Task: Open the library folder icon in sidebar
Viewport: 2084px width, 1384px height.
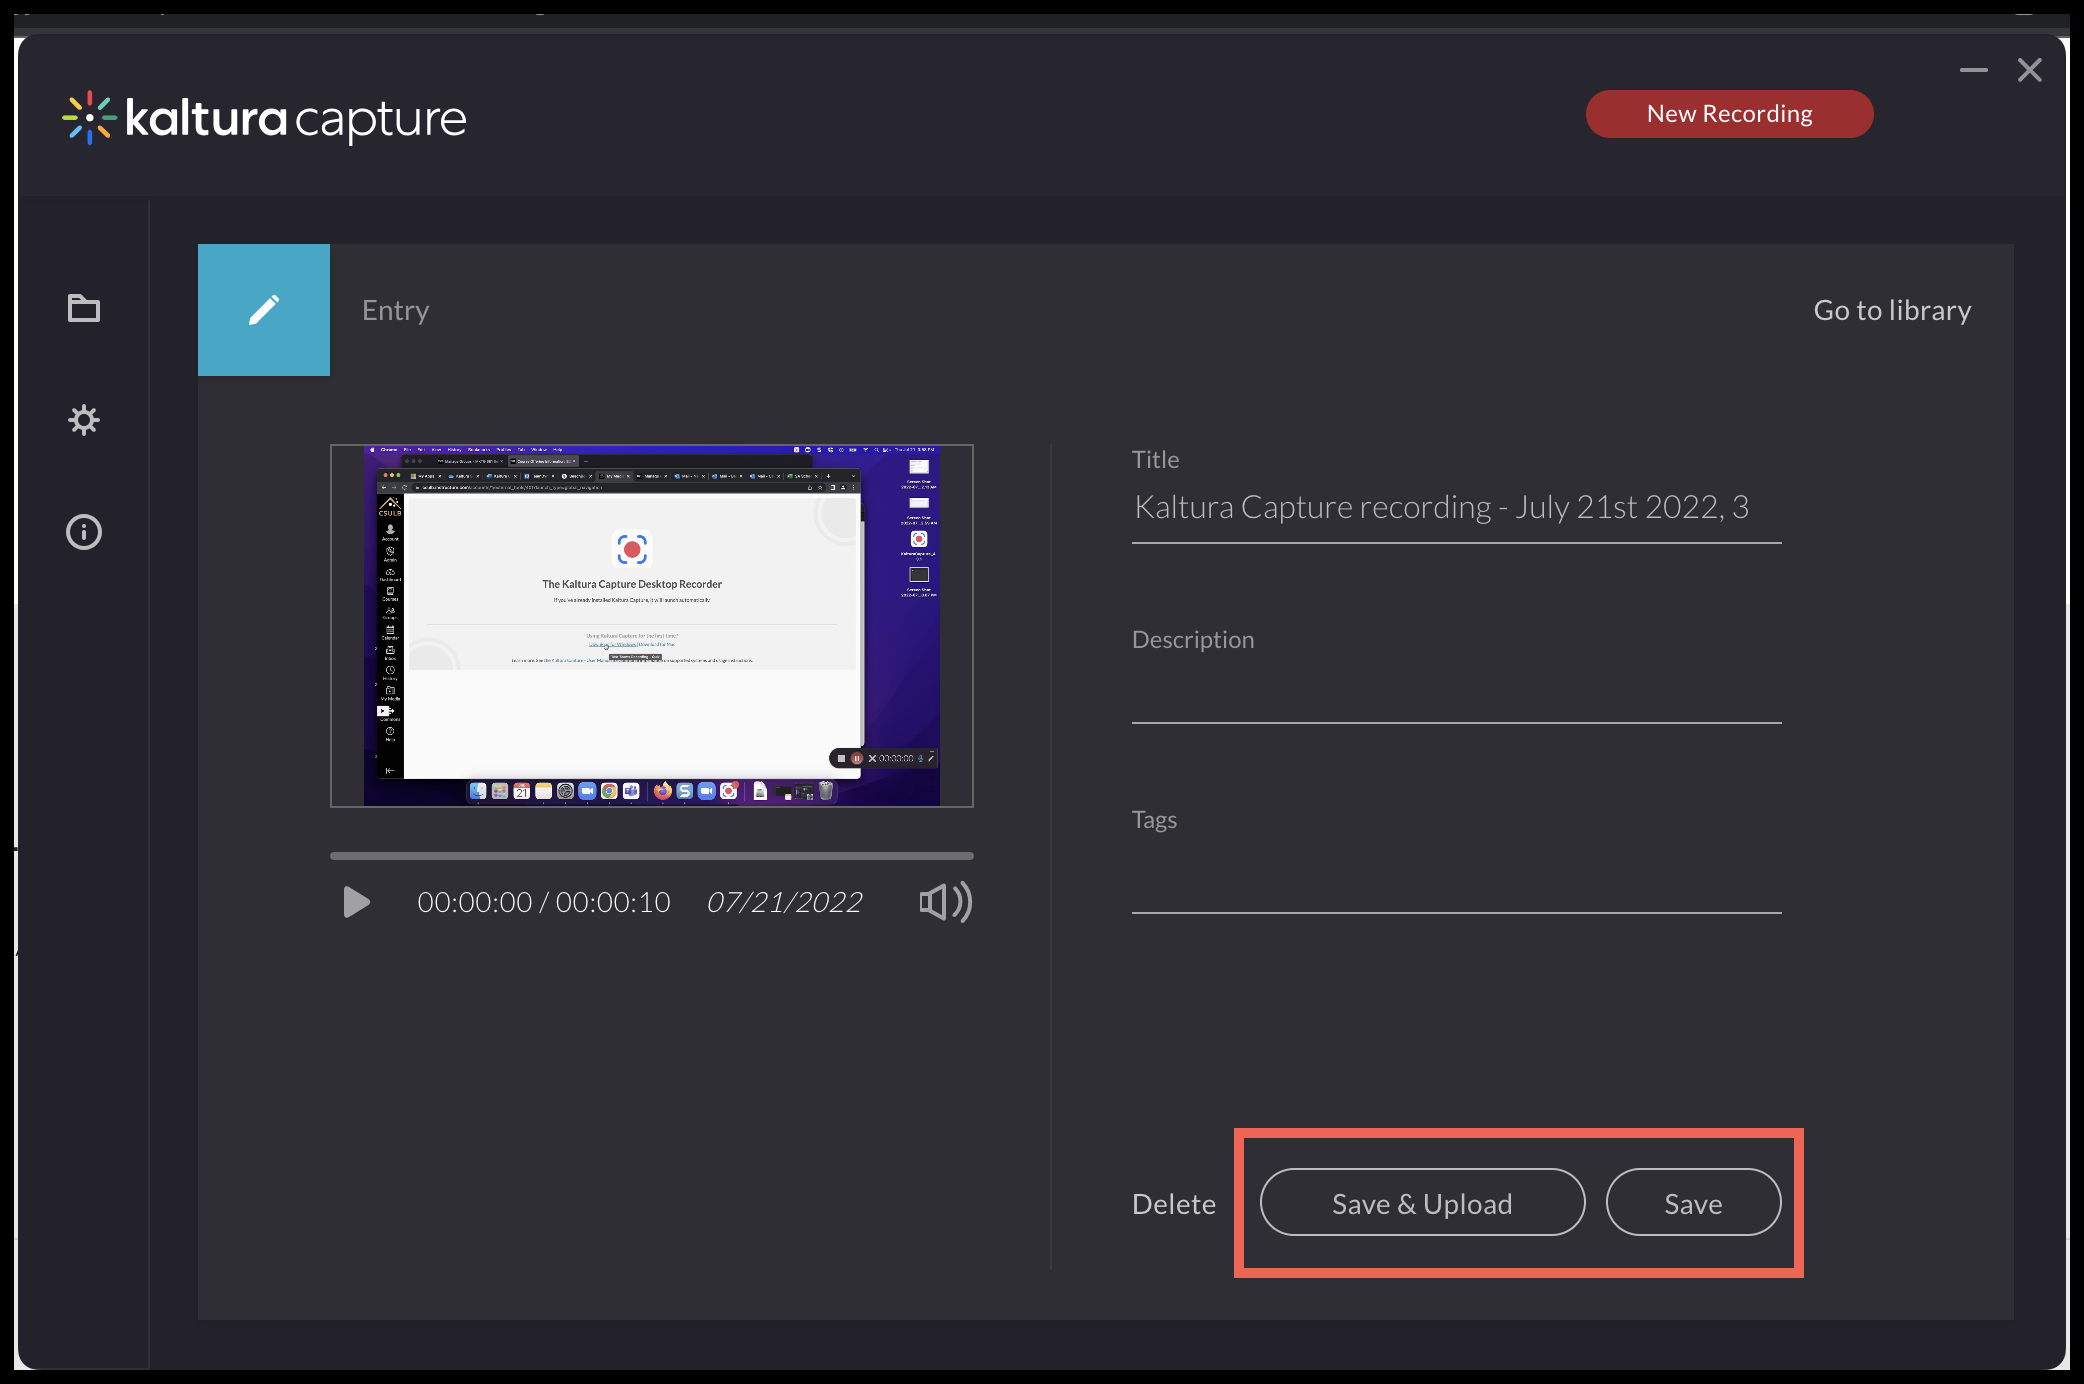Action: tap(84, 308)
